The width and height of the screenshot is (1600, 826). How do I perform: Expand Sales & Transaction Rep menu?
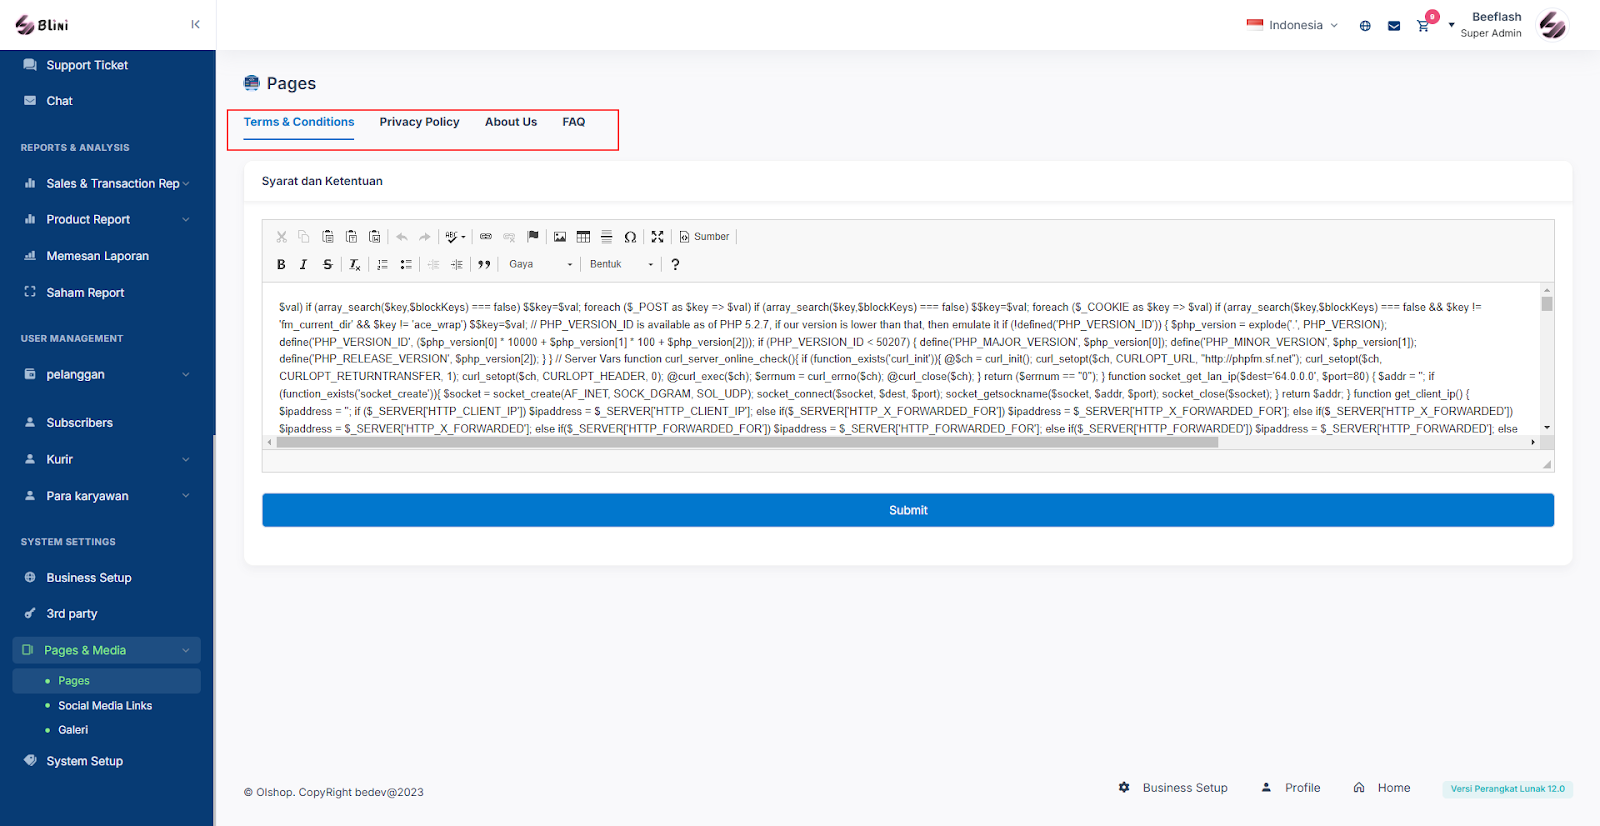107,184
